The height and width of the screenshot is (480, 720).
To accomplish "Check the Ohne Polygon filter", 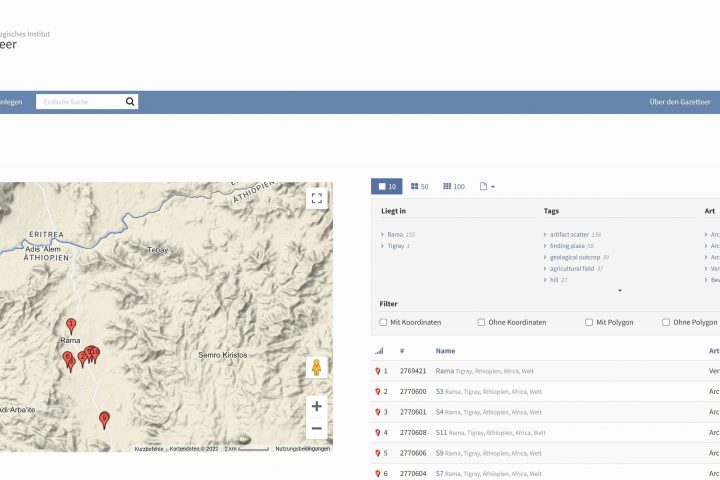I will pyautogui.click(x=666, y=322).
